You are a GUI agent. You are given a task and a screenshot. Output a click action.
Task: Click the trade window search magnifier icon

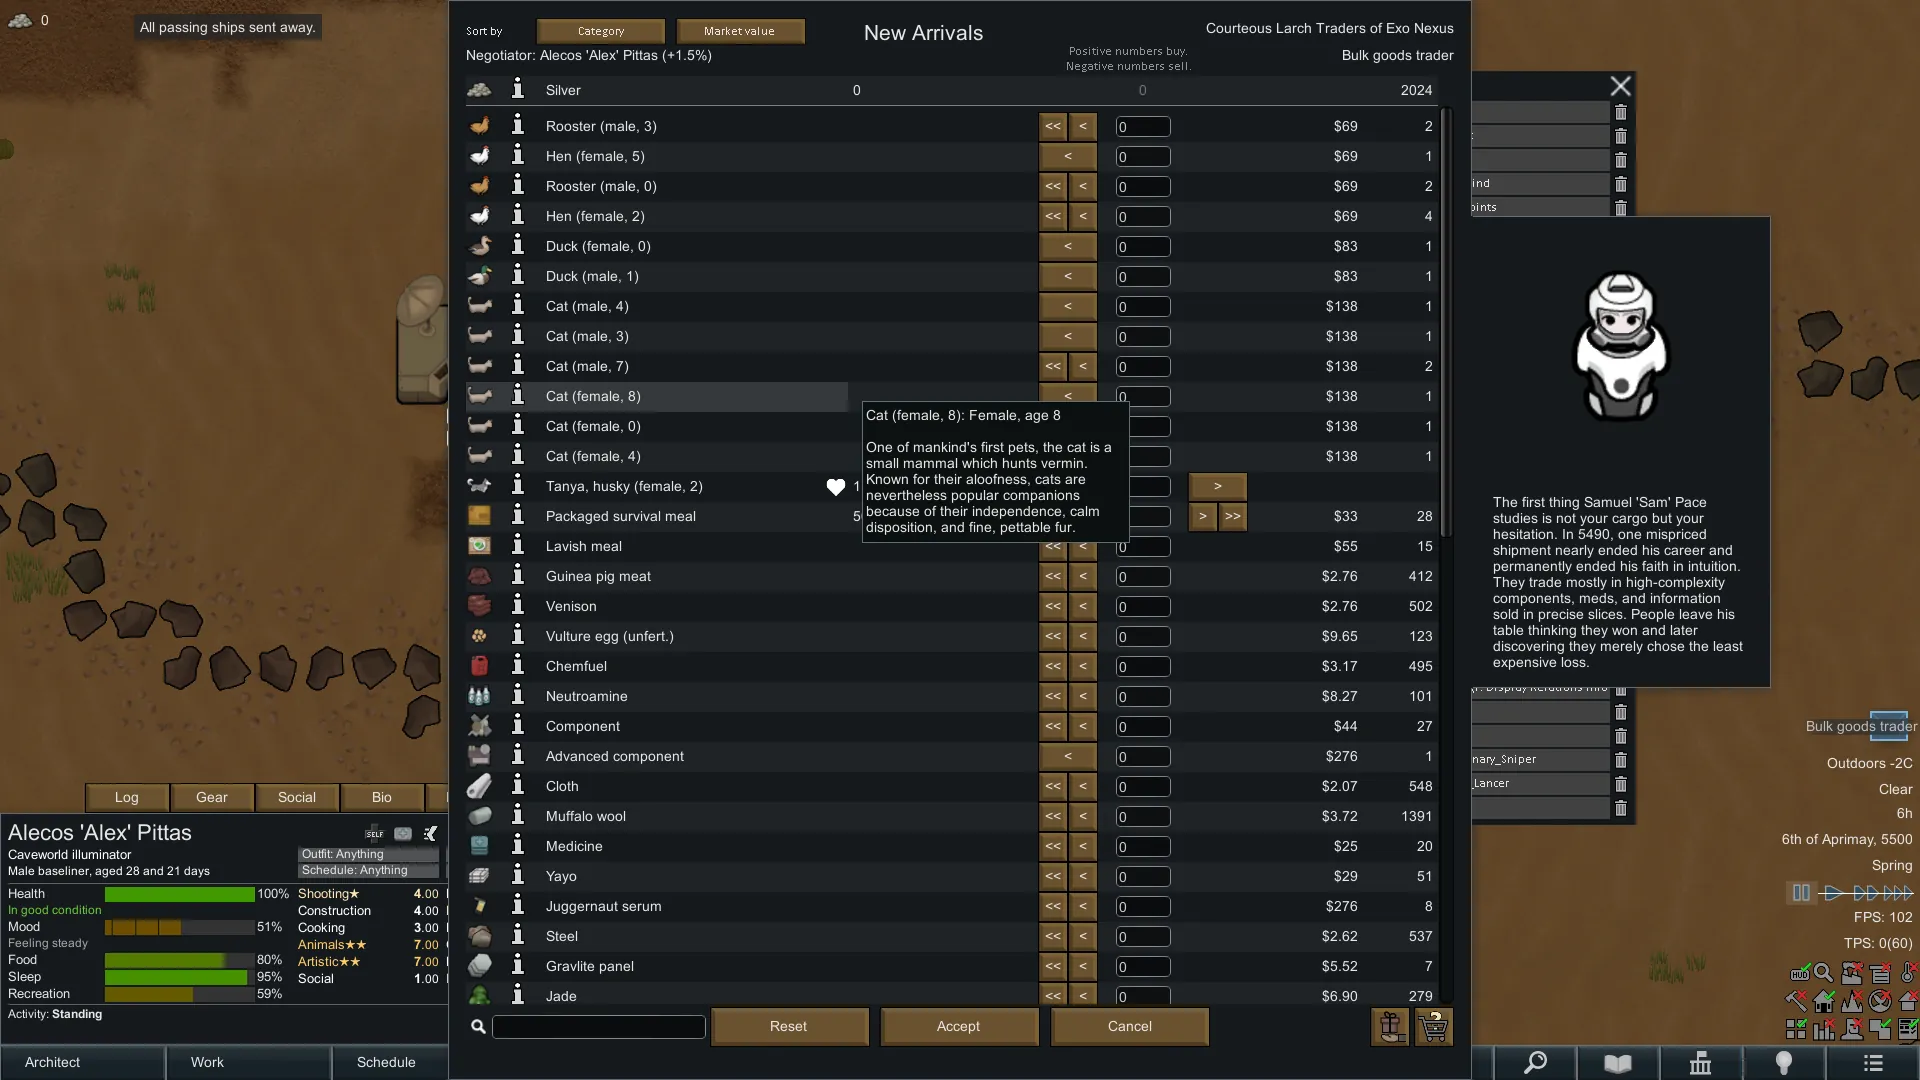(478, 1026)
